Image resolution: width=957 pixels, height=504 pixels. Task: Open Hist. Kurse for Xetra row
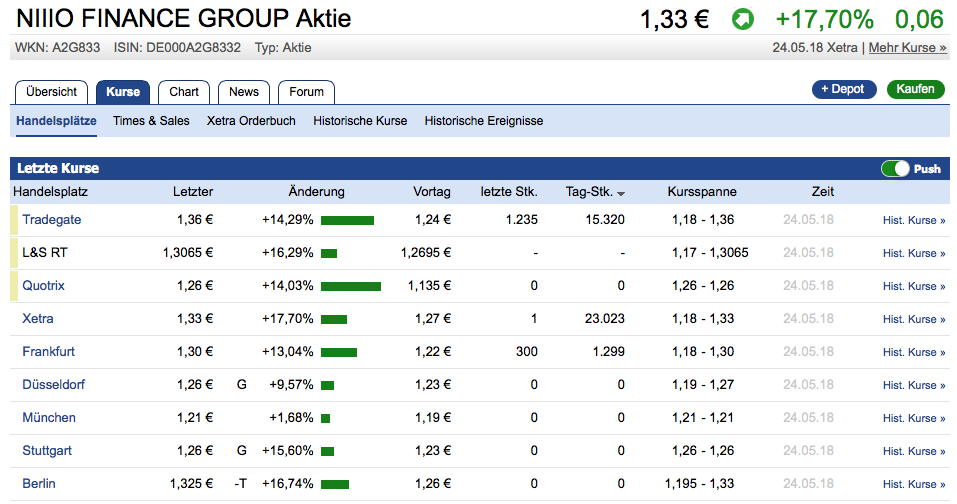pyautogui.click(x=914, y=319)
